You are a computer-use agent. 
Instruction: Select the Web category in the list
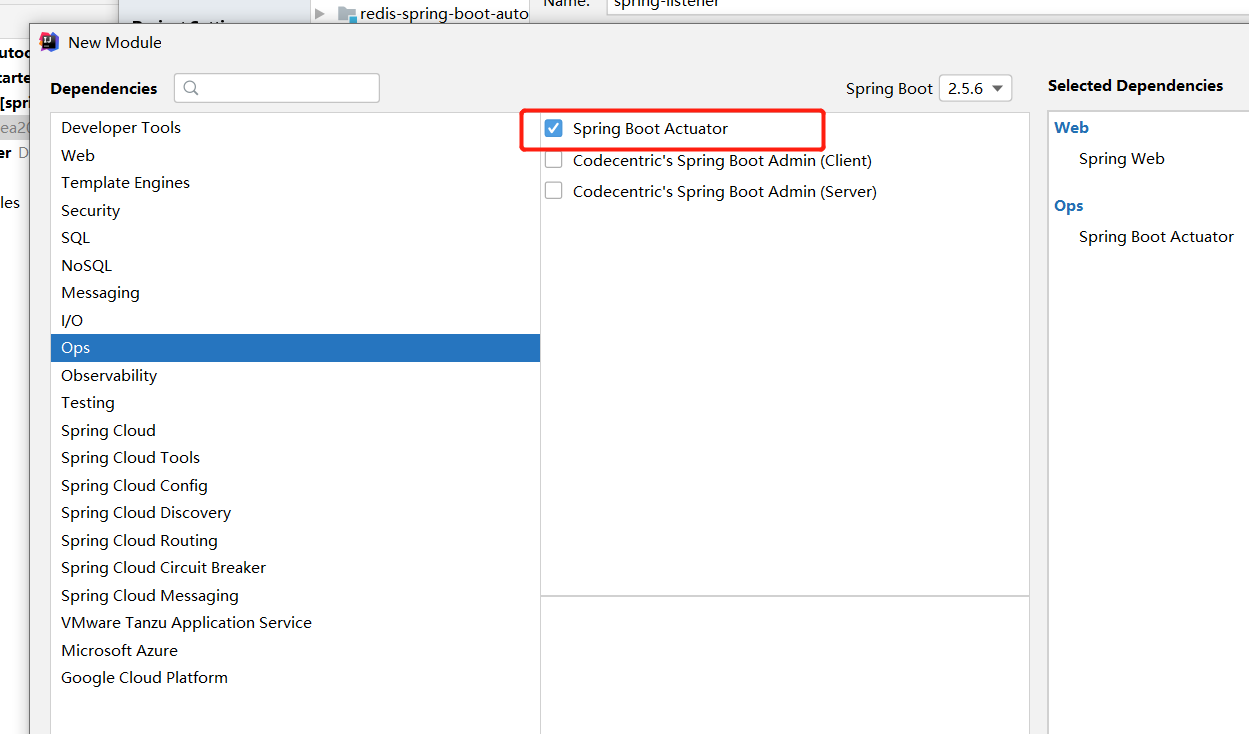[295, 155]
